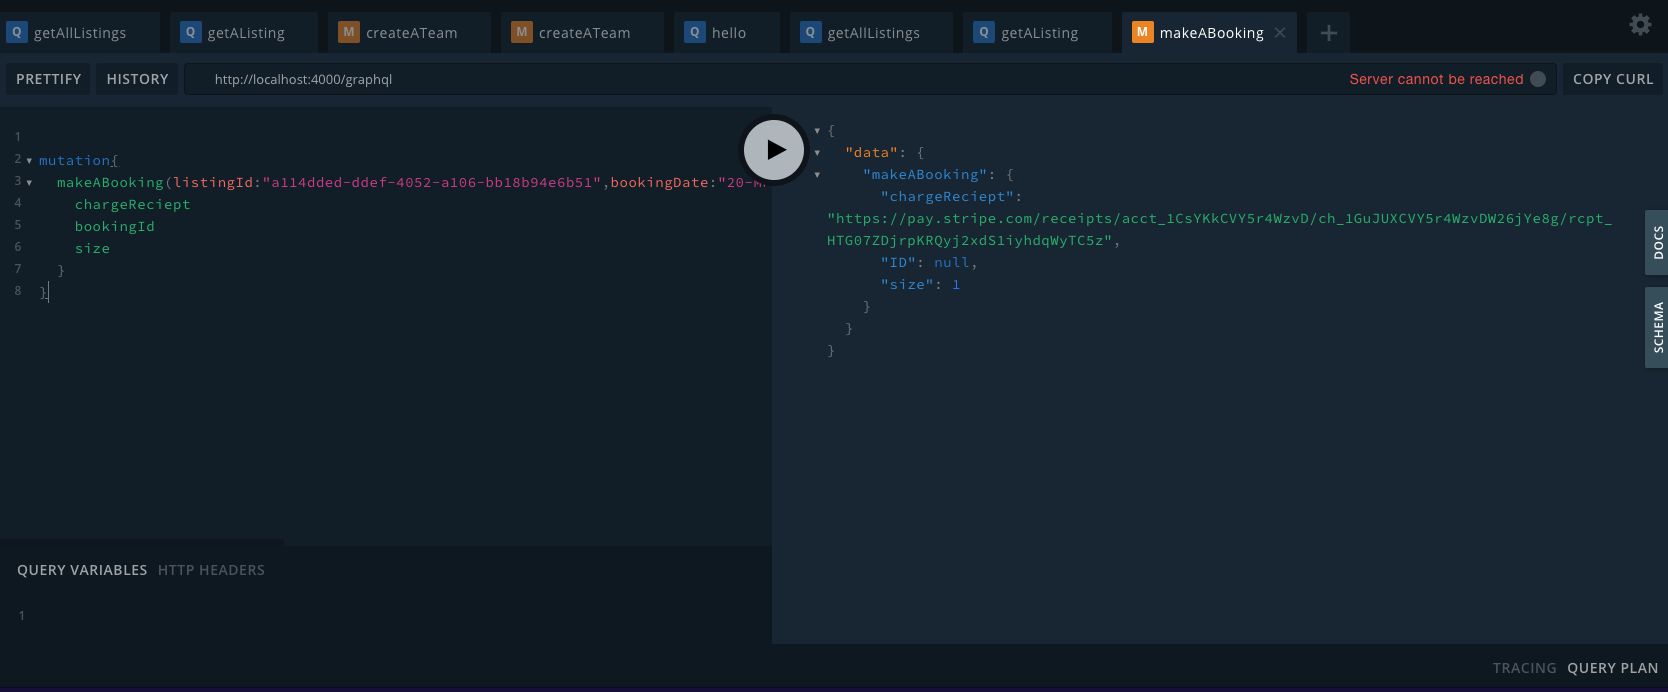Open the second createATeam tab
Image resolution: width=1668 pixels, height=692 pixels.
tap(582, 33)
